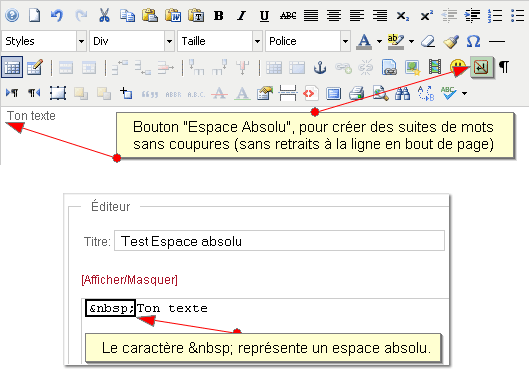Image resolution: width=529 pixels, height=376 pixels.
Task: Paste from clipboard icon
Action: point(150,16)
